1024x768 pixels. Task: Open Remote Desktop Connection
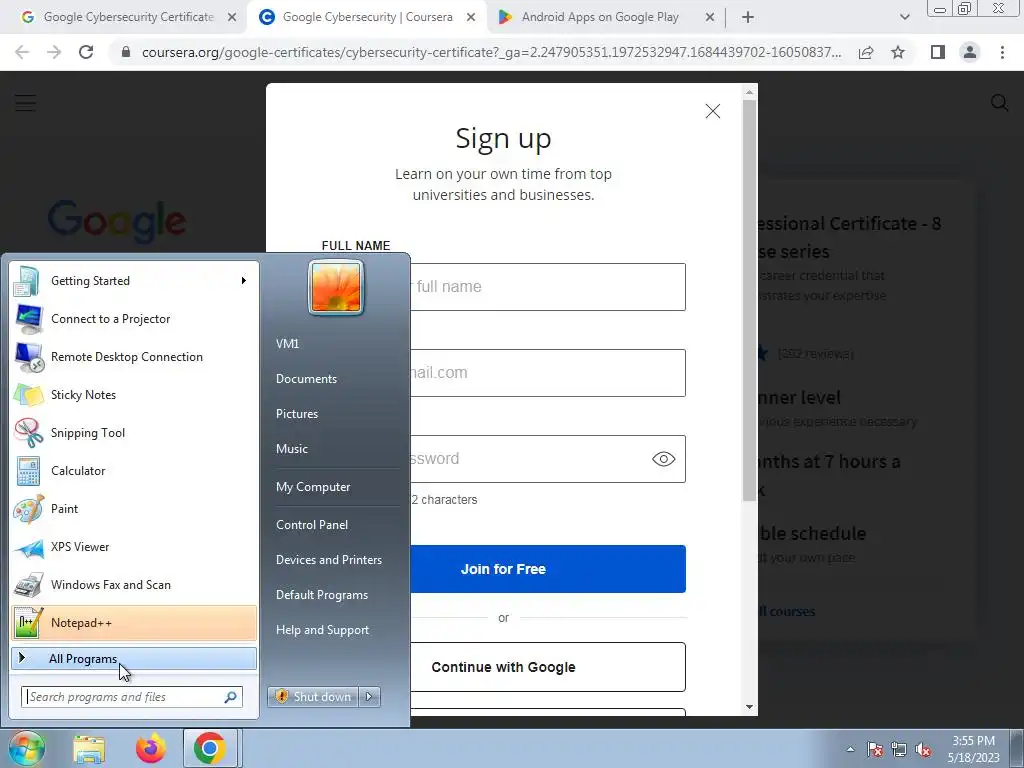[134, 357]
